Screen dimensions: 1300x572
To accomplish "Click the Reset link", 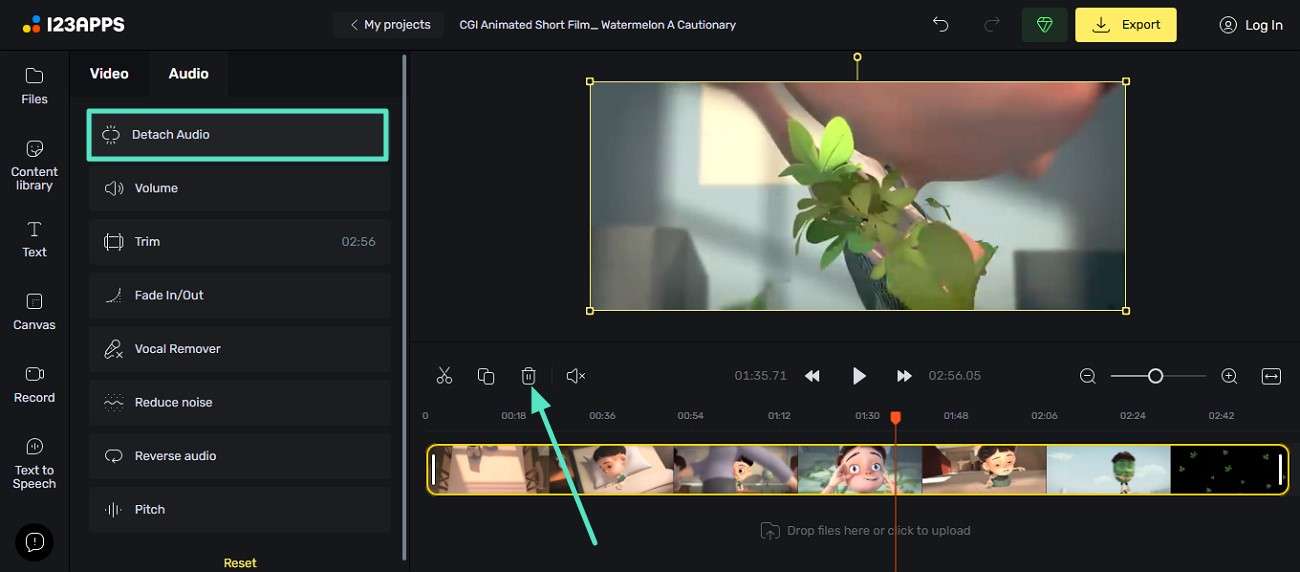I will click(240, 563).
